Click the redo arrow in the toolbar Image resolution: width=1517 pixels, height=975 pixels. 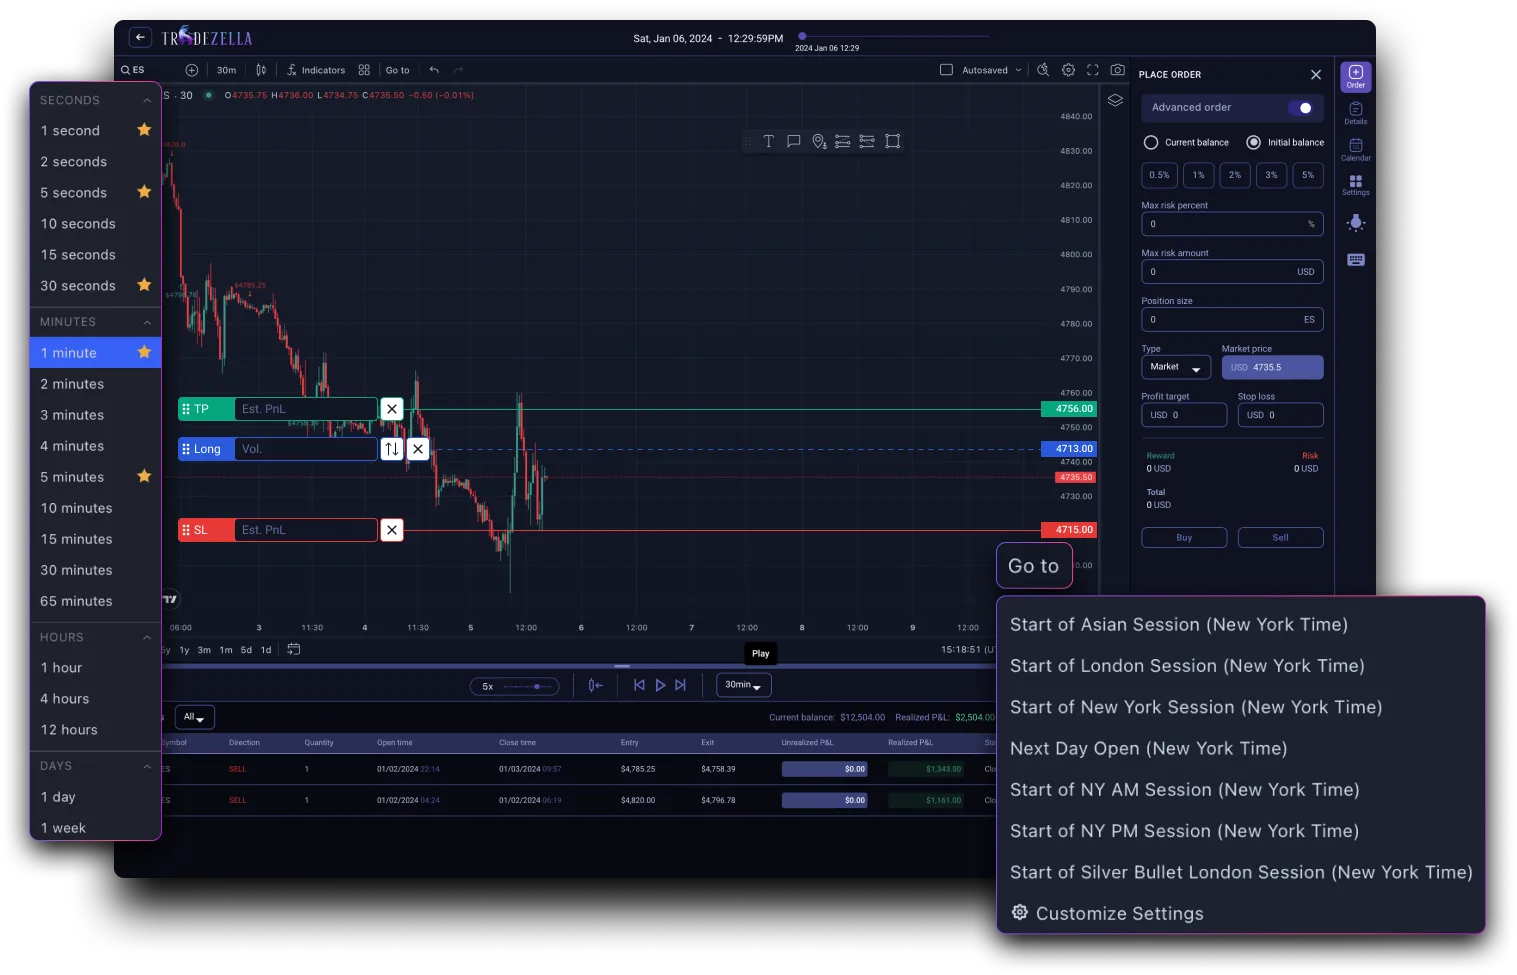[459, 70]
